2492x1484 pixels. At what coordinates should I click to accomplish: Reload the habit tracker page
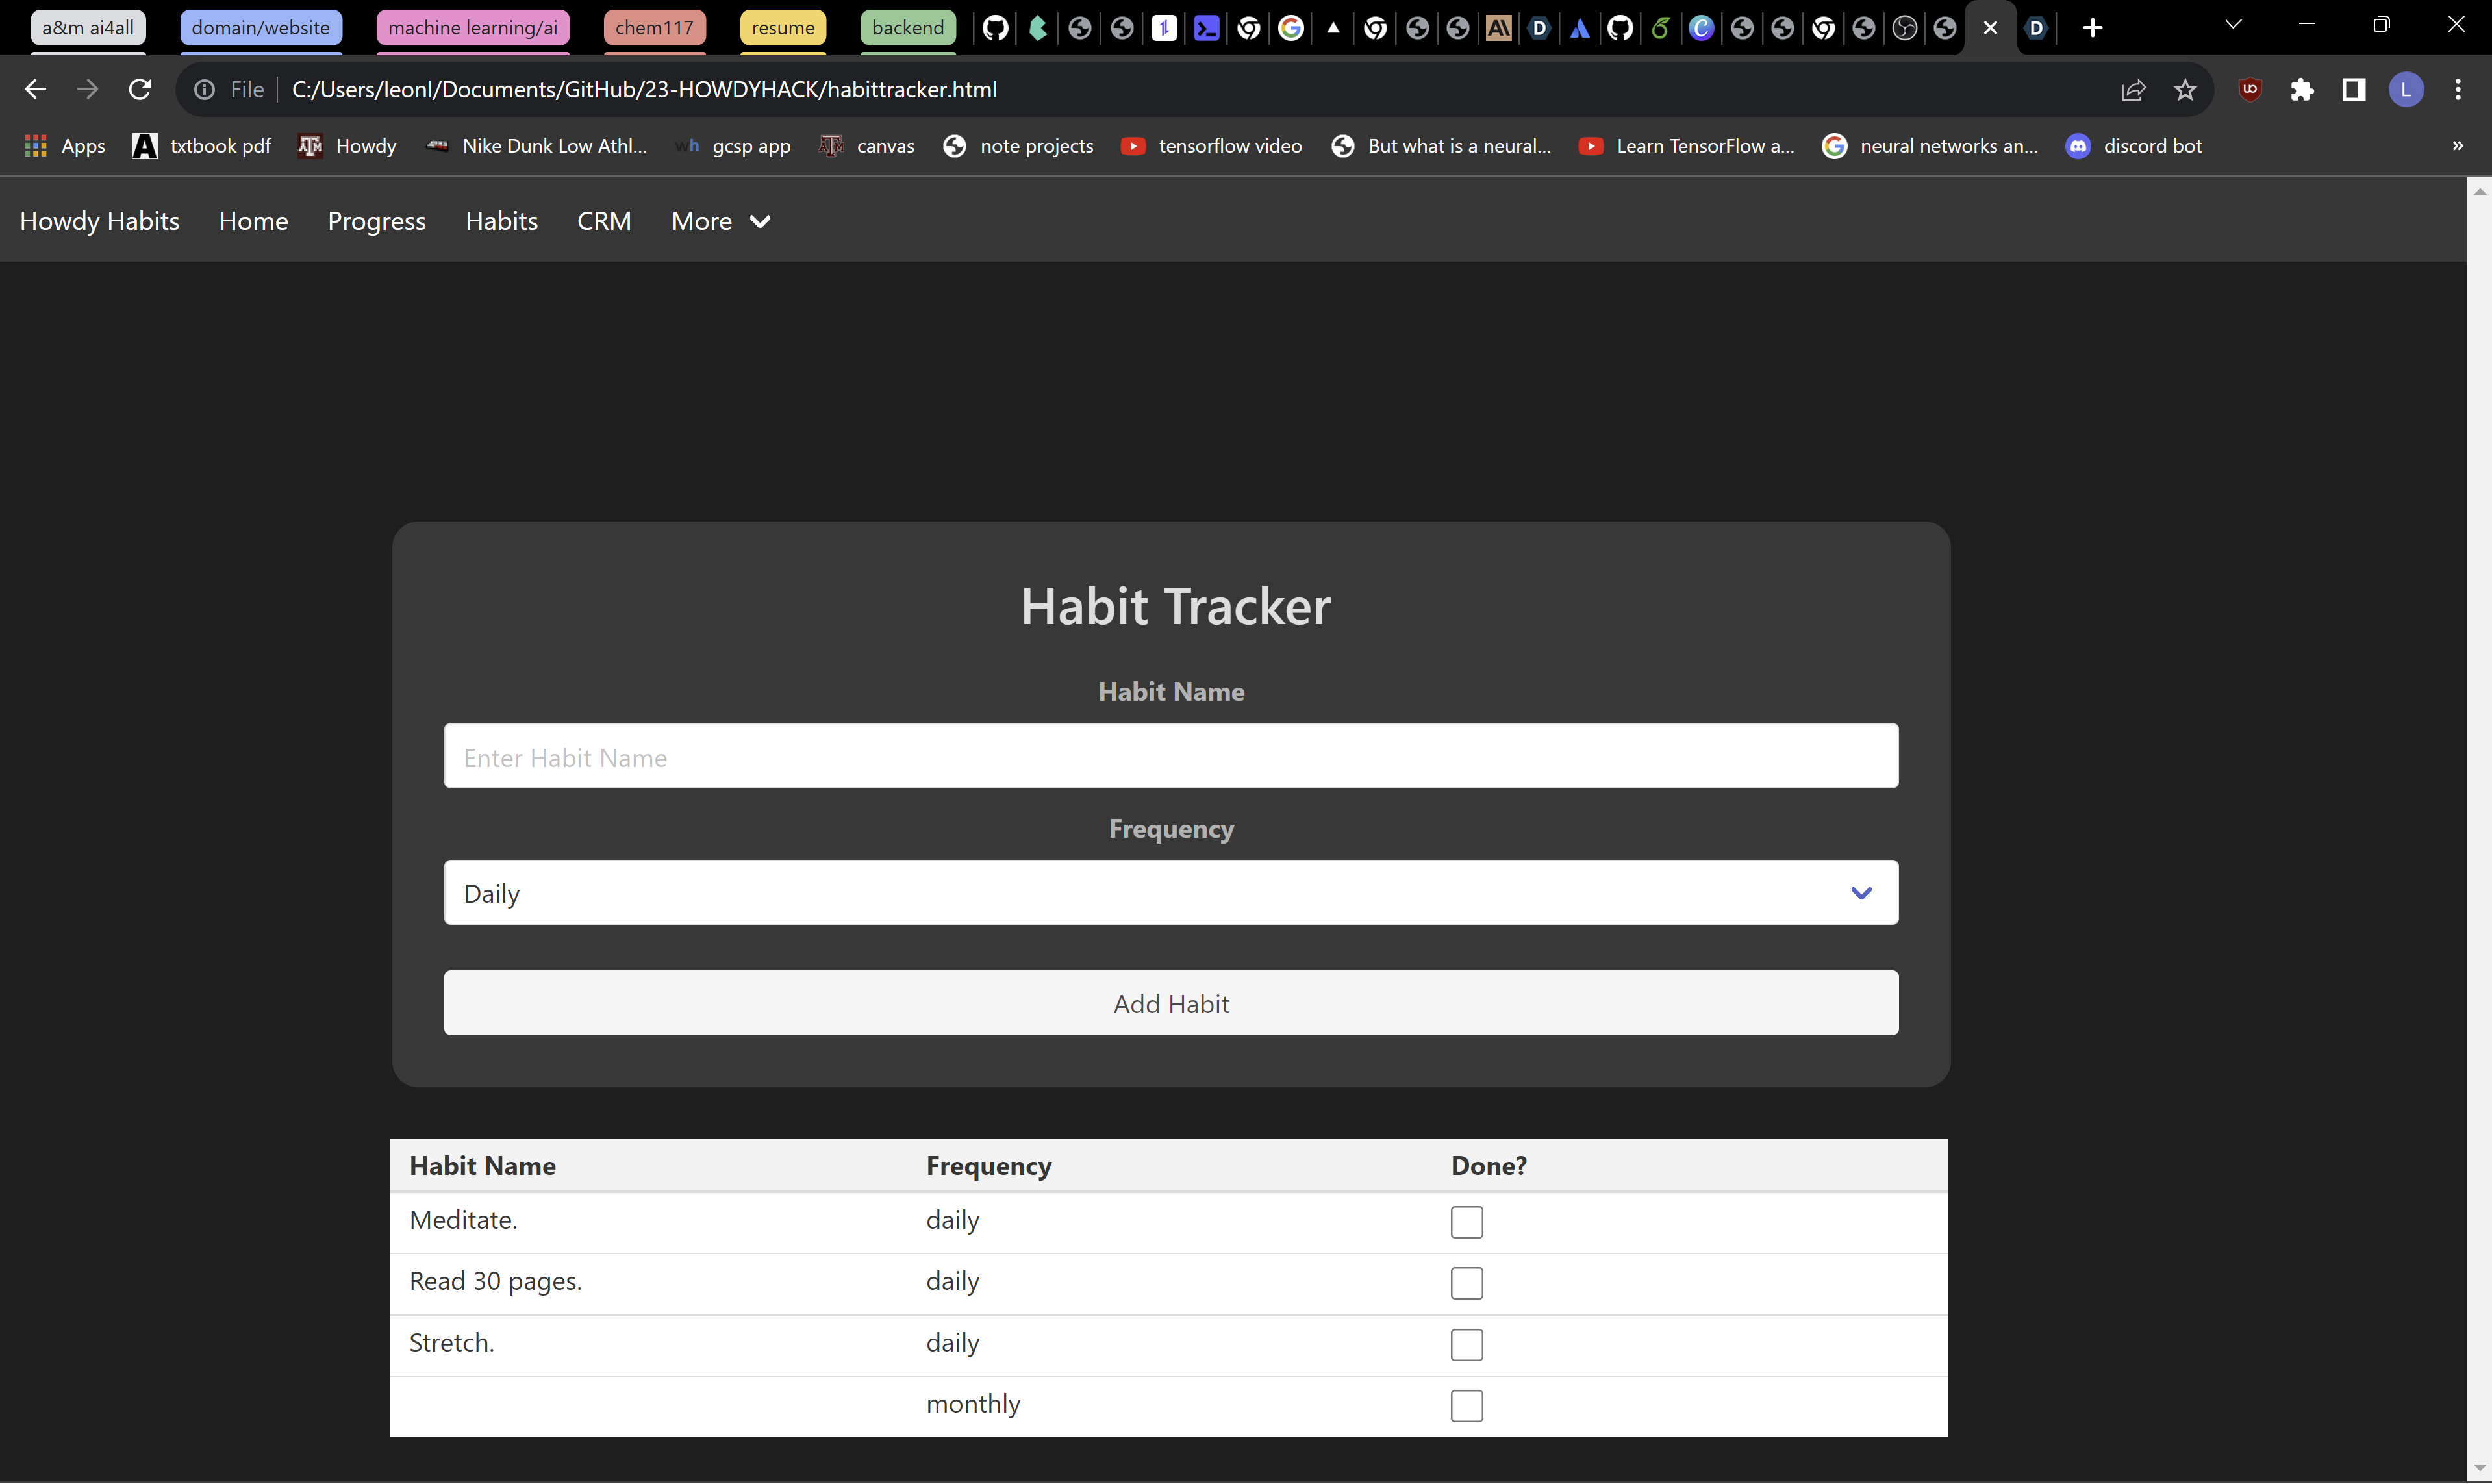140,89
